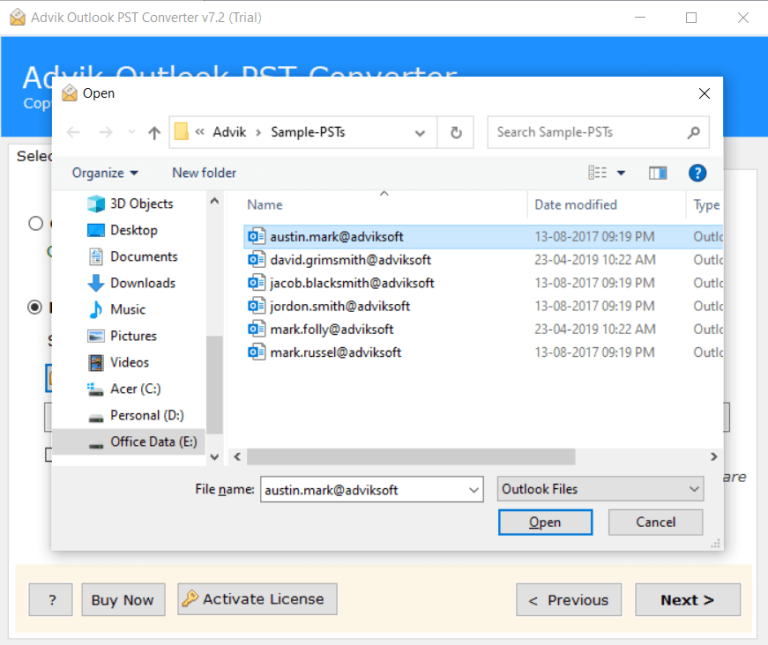
Task: Minimize the Advik PST Converter window
Action: click(x=640, y=18)
